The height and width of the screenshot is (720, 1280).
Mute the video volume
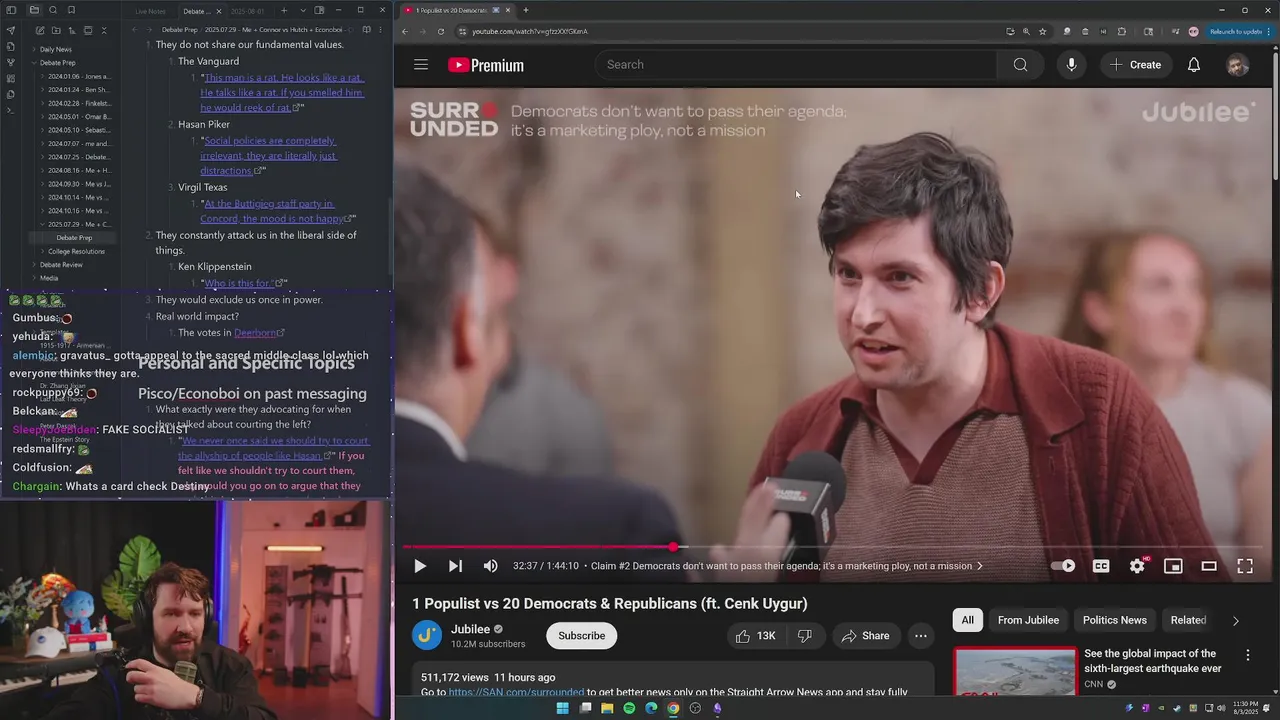[490, 566]
